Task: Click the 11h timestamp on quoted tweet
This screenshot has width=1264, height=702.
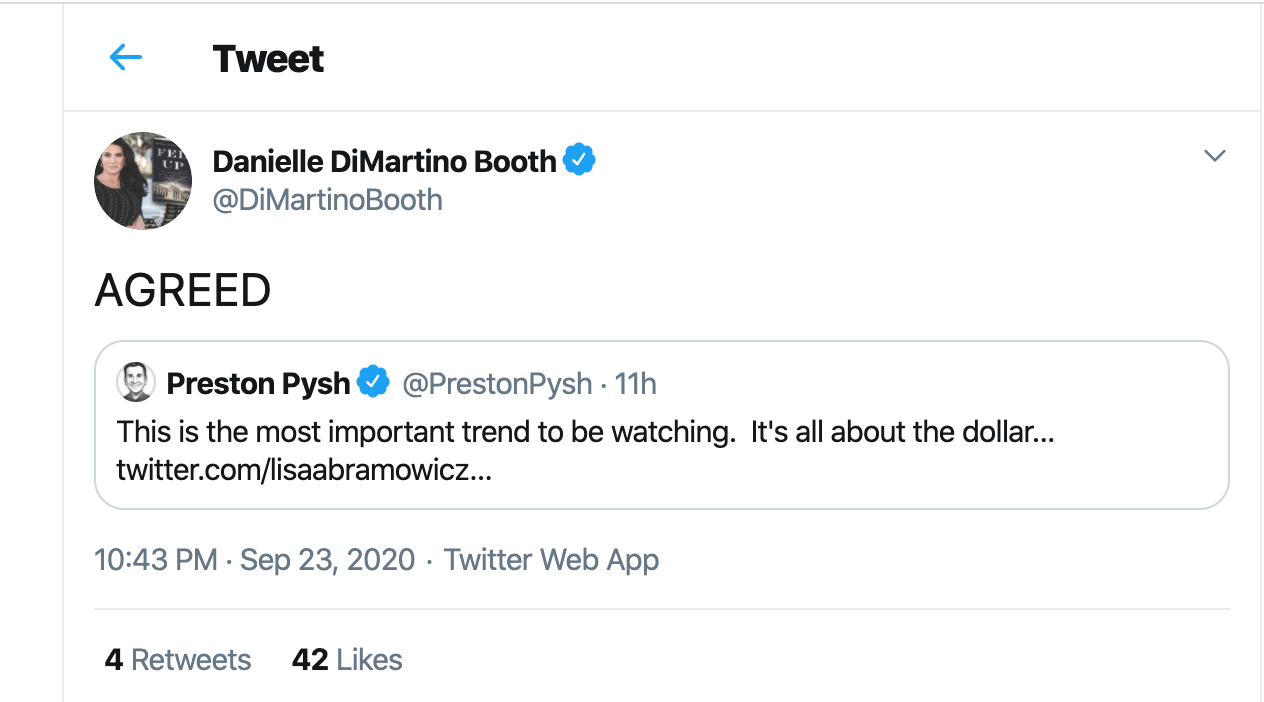Action: (x=635, y=383)
